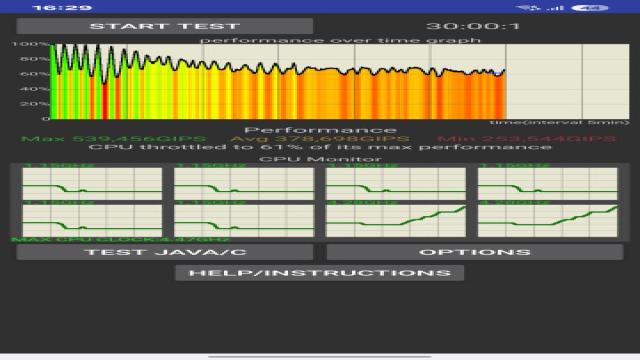640x360 pixels.
Task: Select the TEST JAVA/C button
Action: pos(164,252)
